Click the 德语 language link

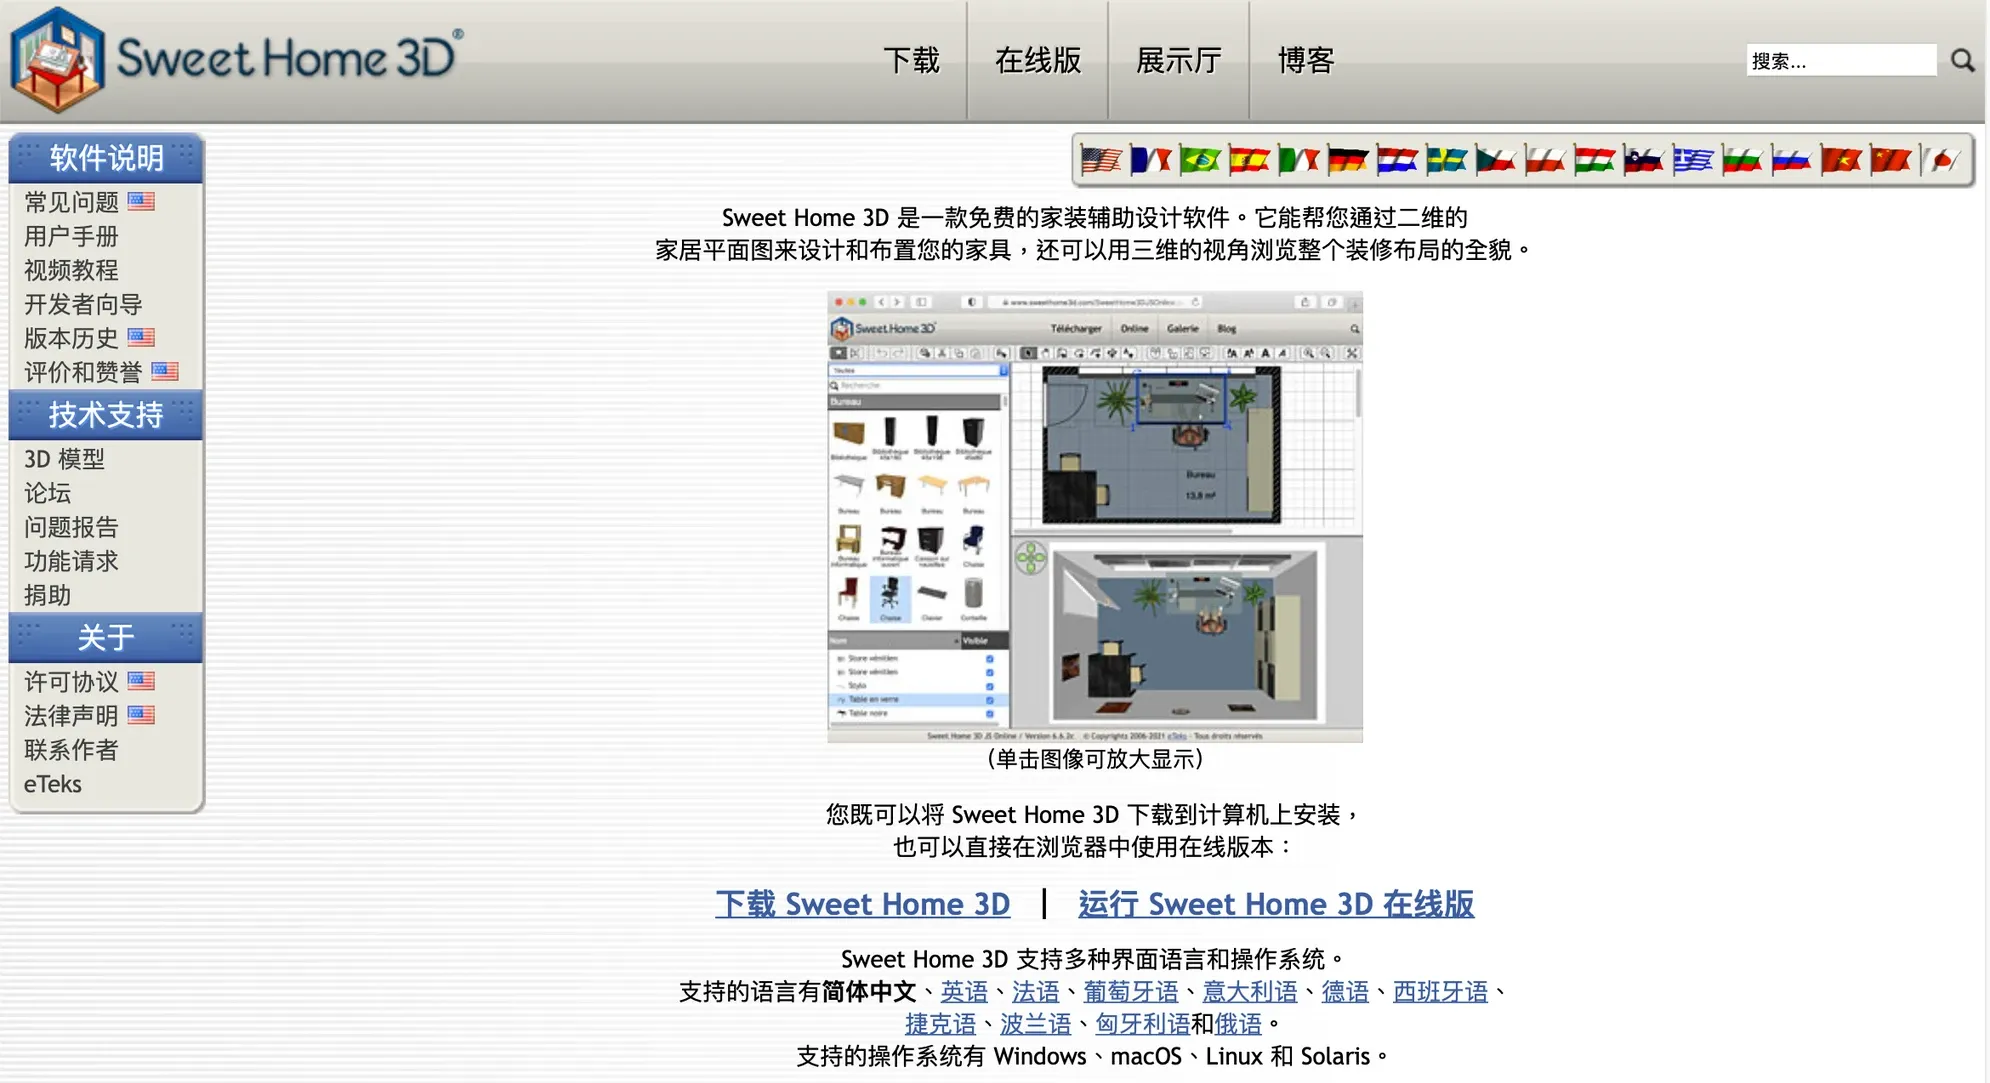1345,992
